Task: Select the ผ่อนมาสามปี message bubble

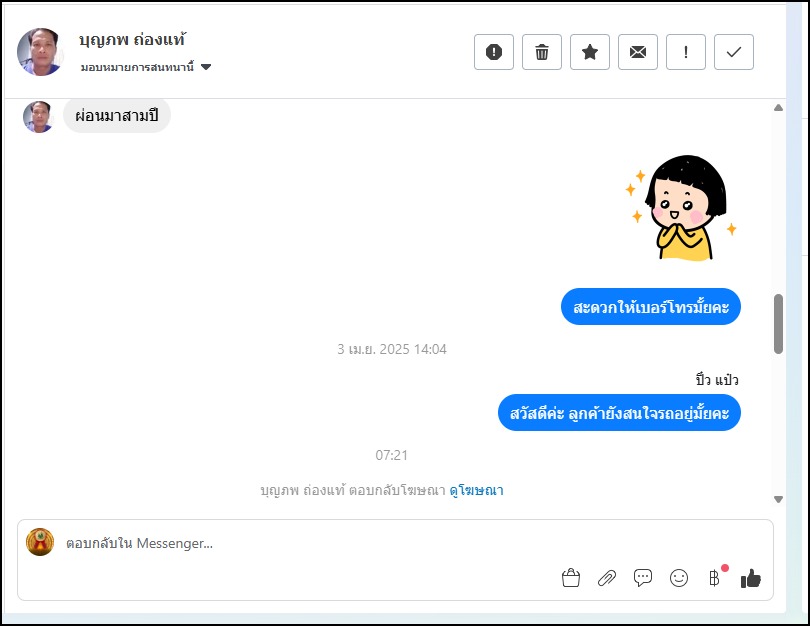Action: [x=117, y=115]
